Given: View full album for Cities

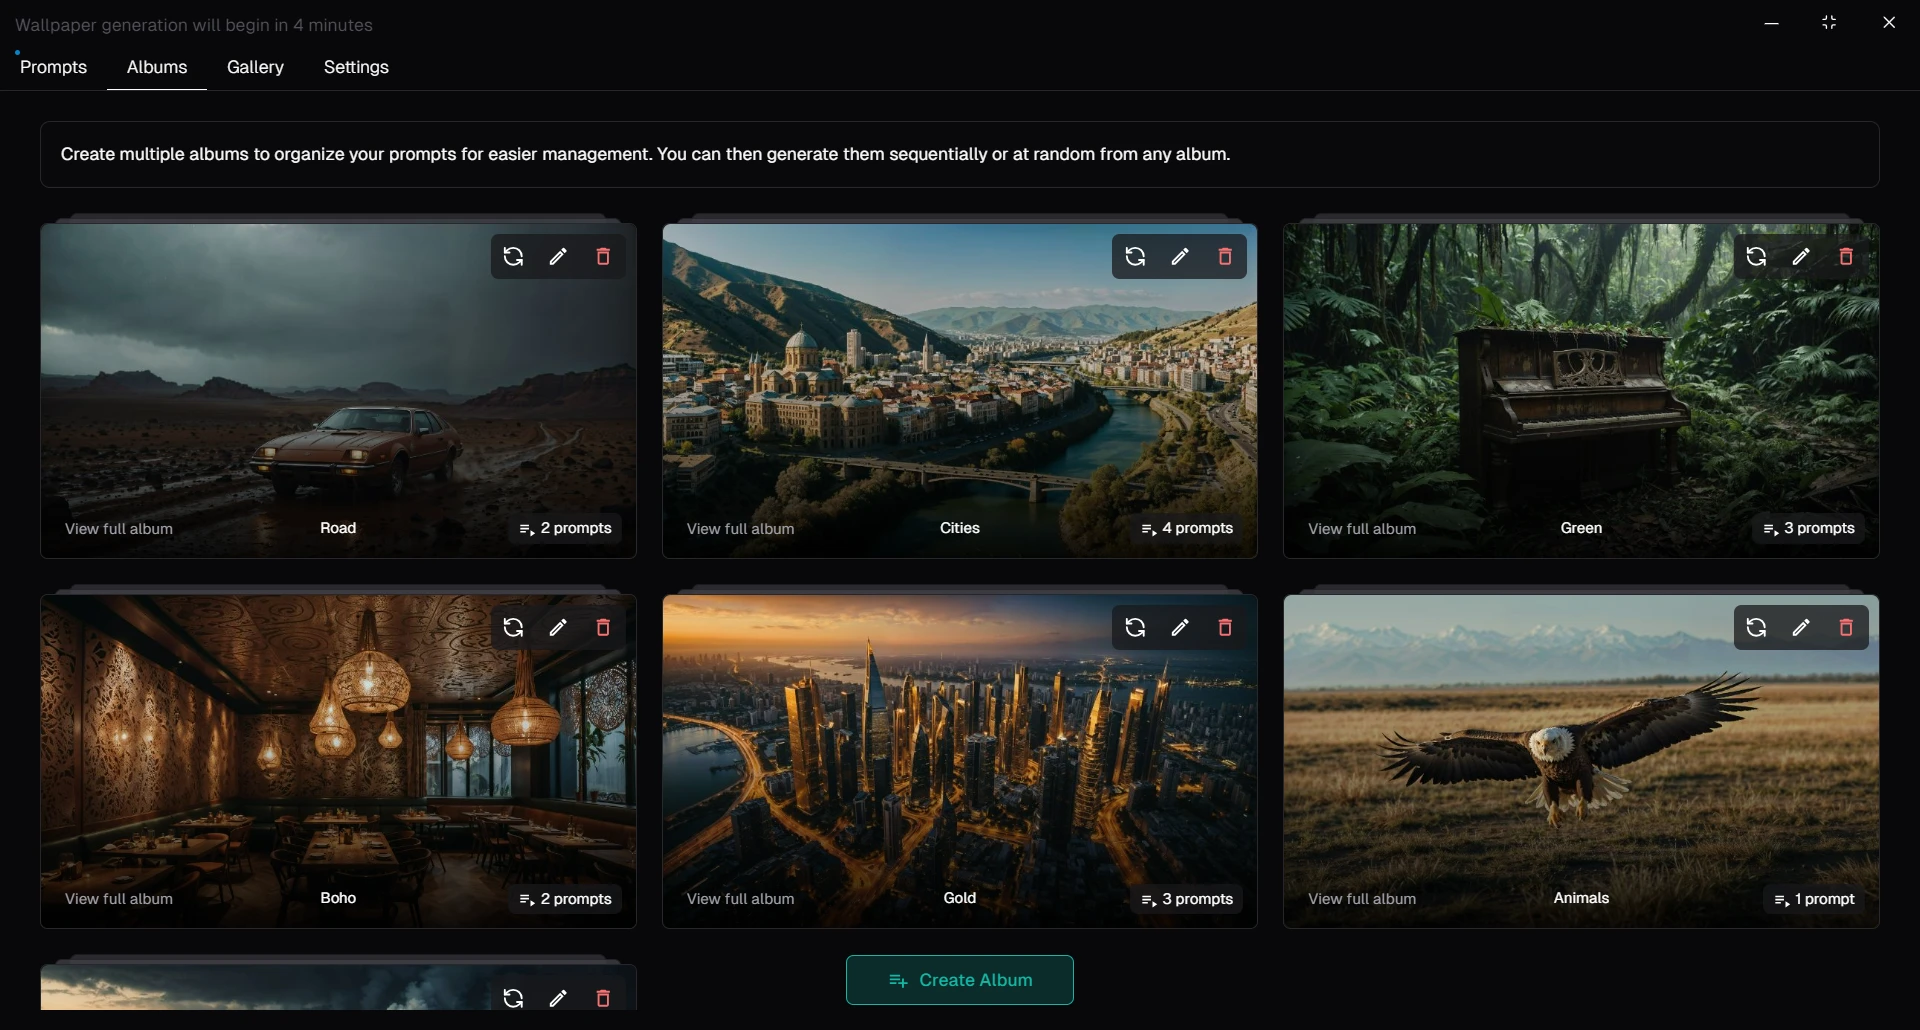Looking at the screenshot, I should click(740, 529).
